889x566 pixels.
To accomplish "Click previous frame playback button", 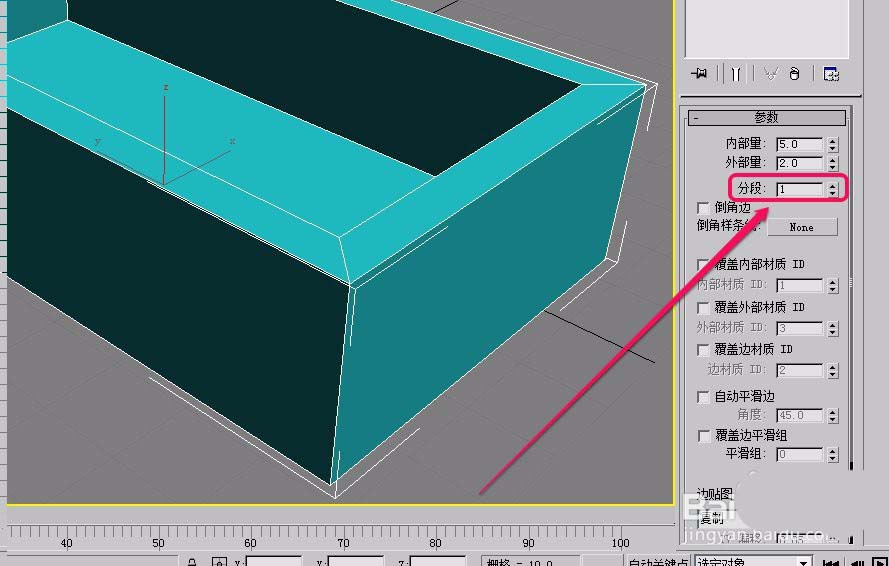I will [856, 562].
